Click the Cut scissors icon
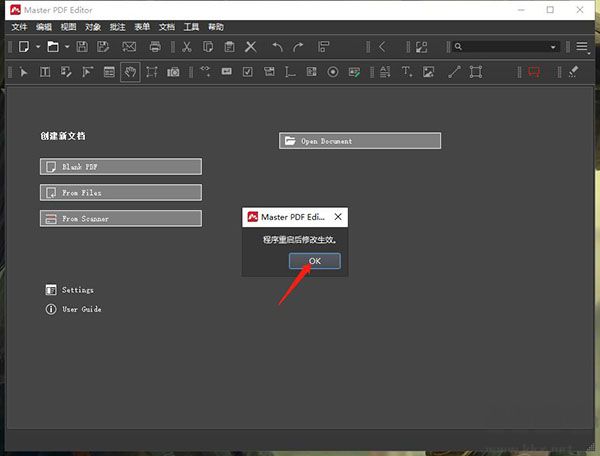Image resolution: width=600 pixels, height=456 pixels. [186, 46]
